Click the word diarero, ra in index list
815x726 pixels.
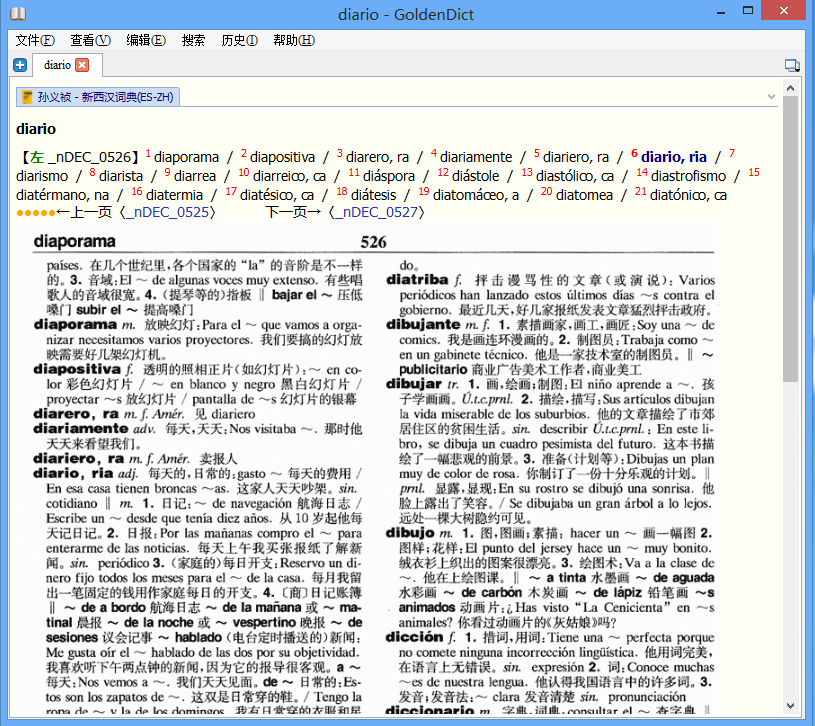point(377,157)
